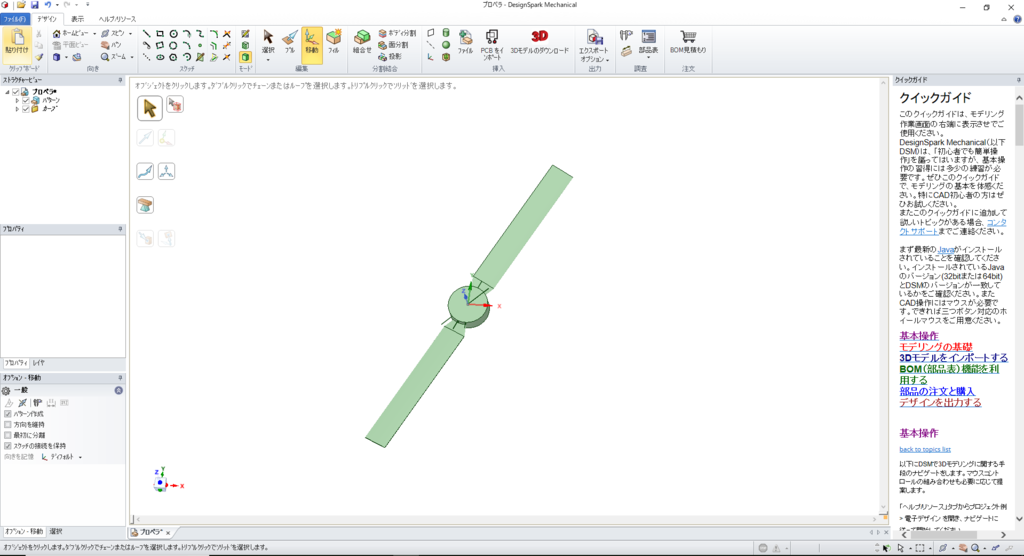Screen dimensions: 1024x556
Task: Click the ホームビュー house icon
Action: tap(57, 33)
